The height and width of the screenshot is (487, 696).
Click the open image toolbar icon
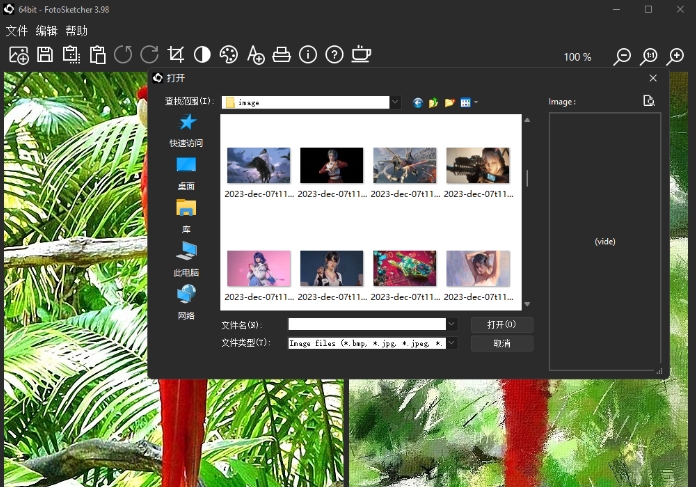pos(18,56)
